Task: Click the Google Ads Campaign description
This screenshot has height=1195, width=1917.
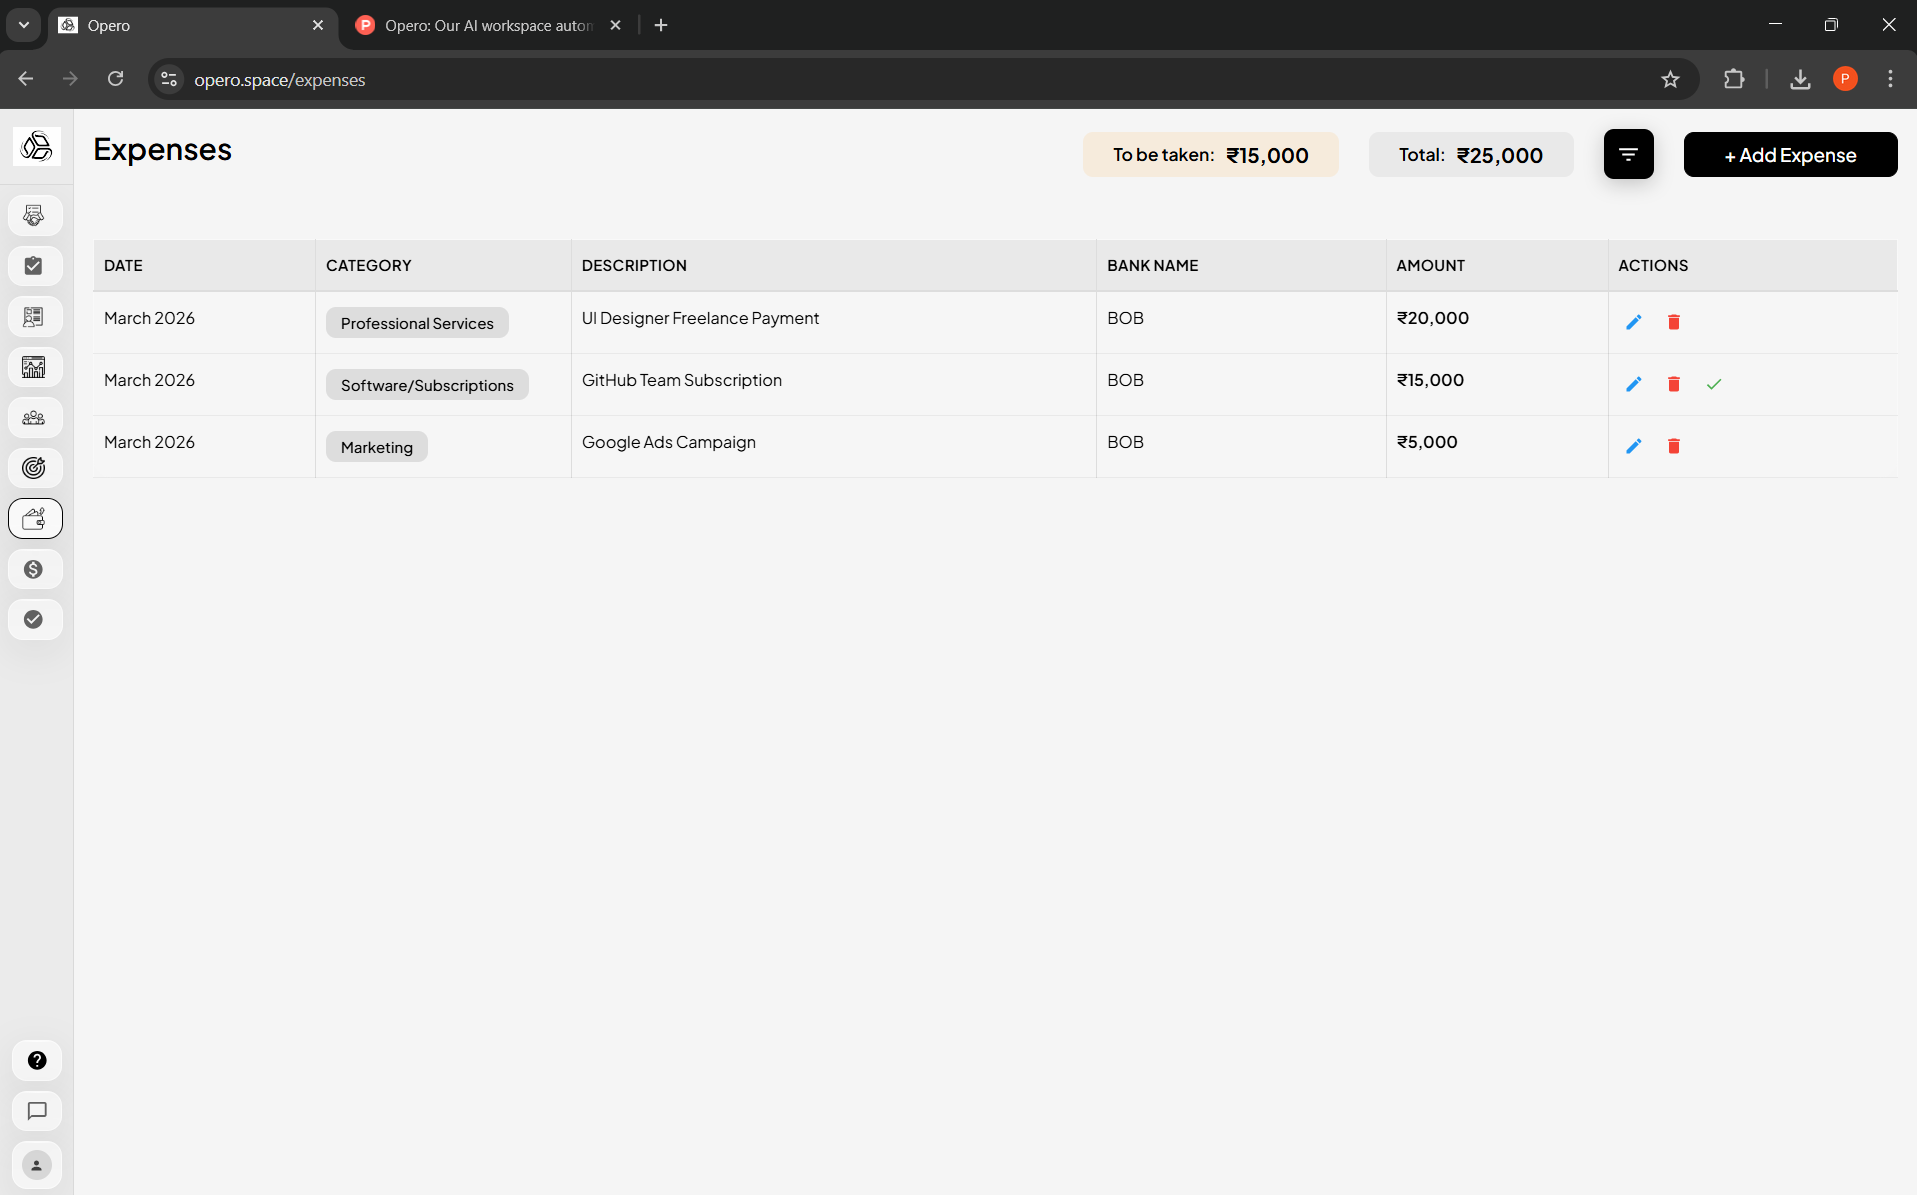Action: coord(668,442)
